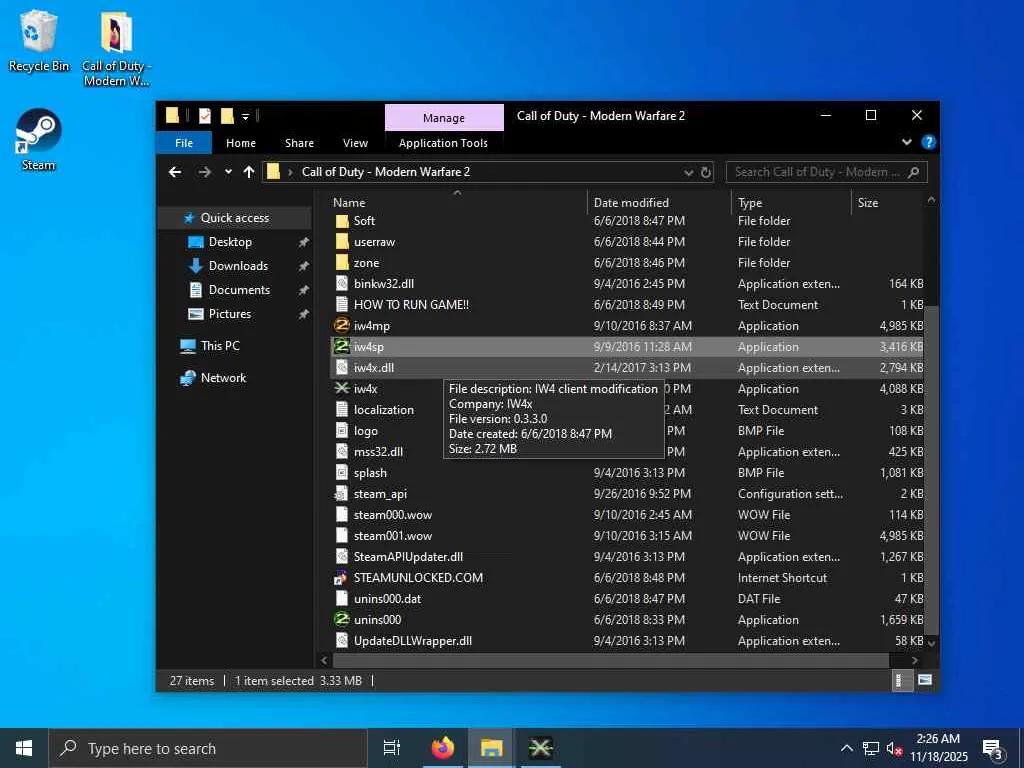Click the taskbar clock and date
The width and height of the screenshot is (1024, 768).
[x=938, y=748]
